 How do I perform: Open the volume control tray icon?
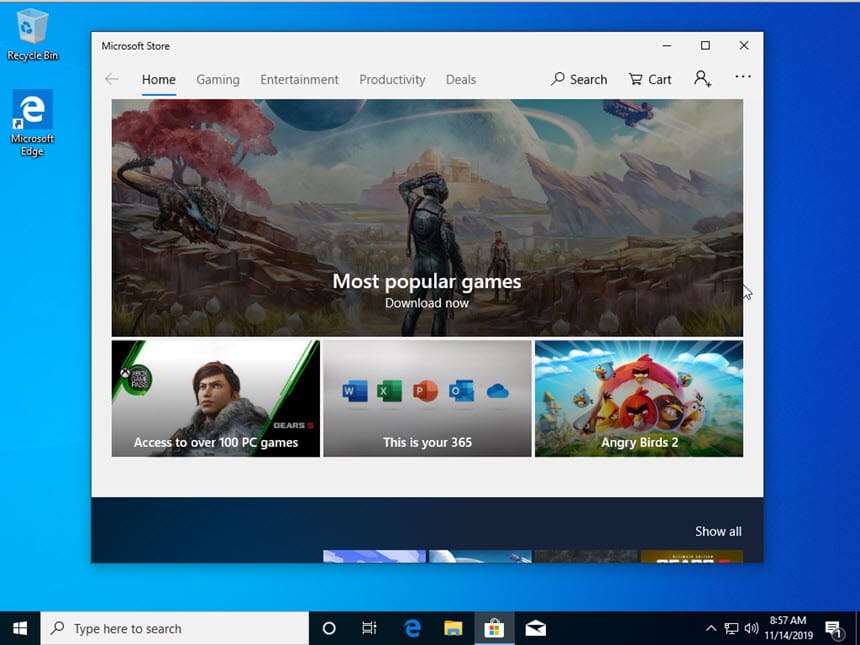pyautogui.click(x=751, y=628)
